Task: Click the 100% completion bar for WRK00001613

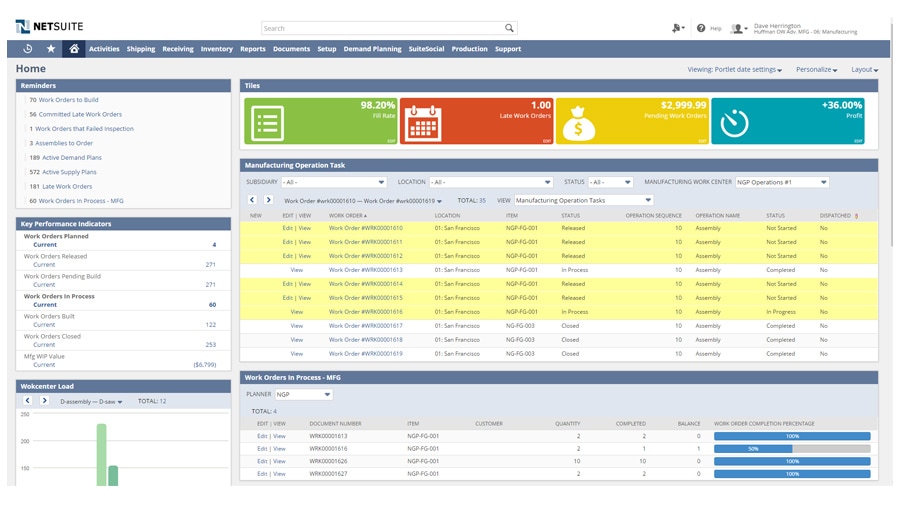Action: pos(792,436)
